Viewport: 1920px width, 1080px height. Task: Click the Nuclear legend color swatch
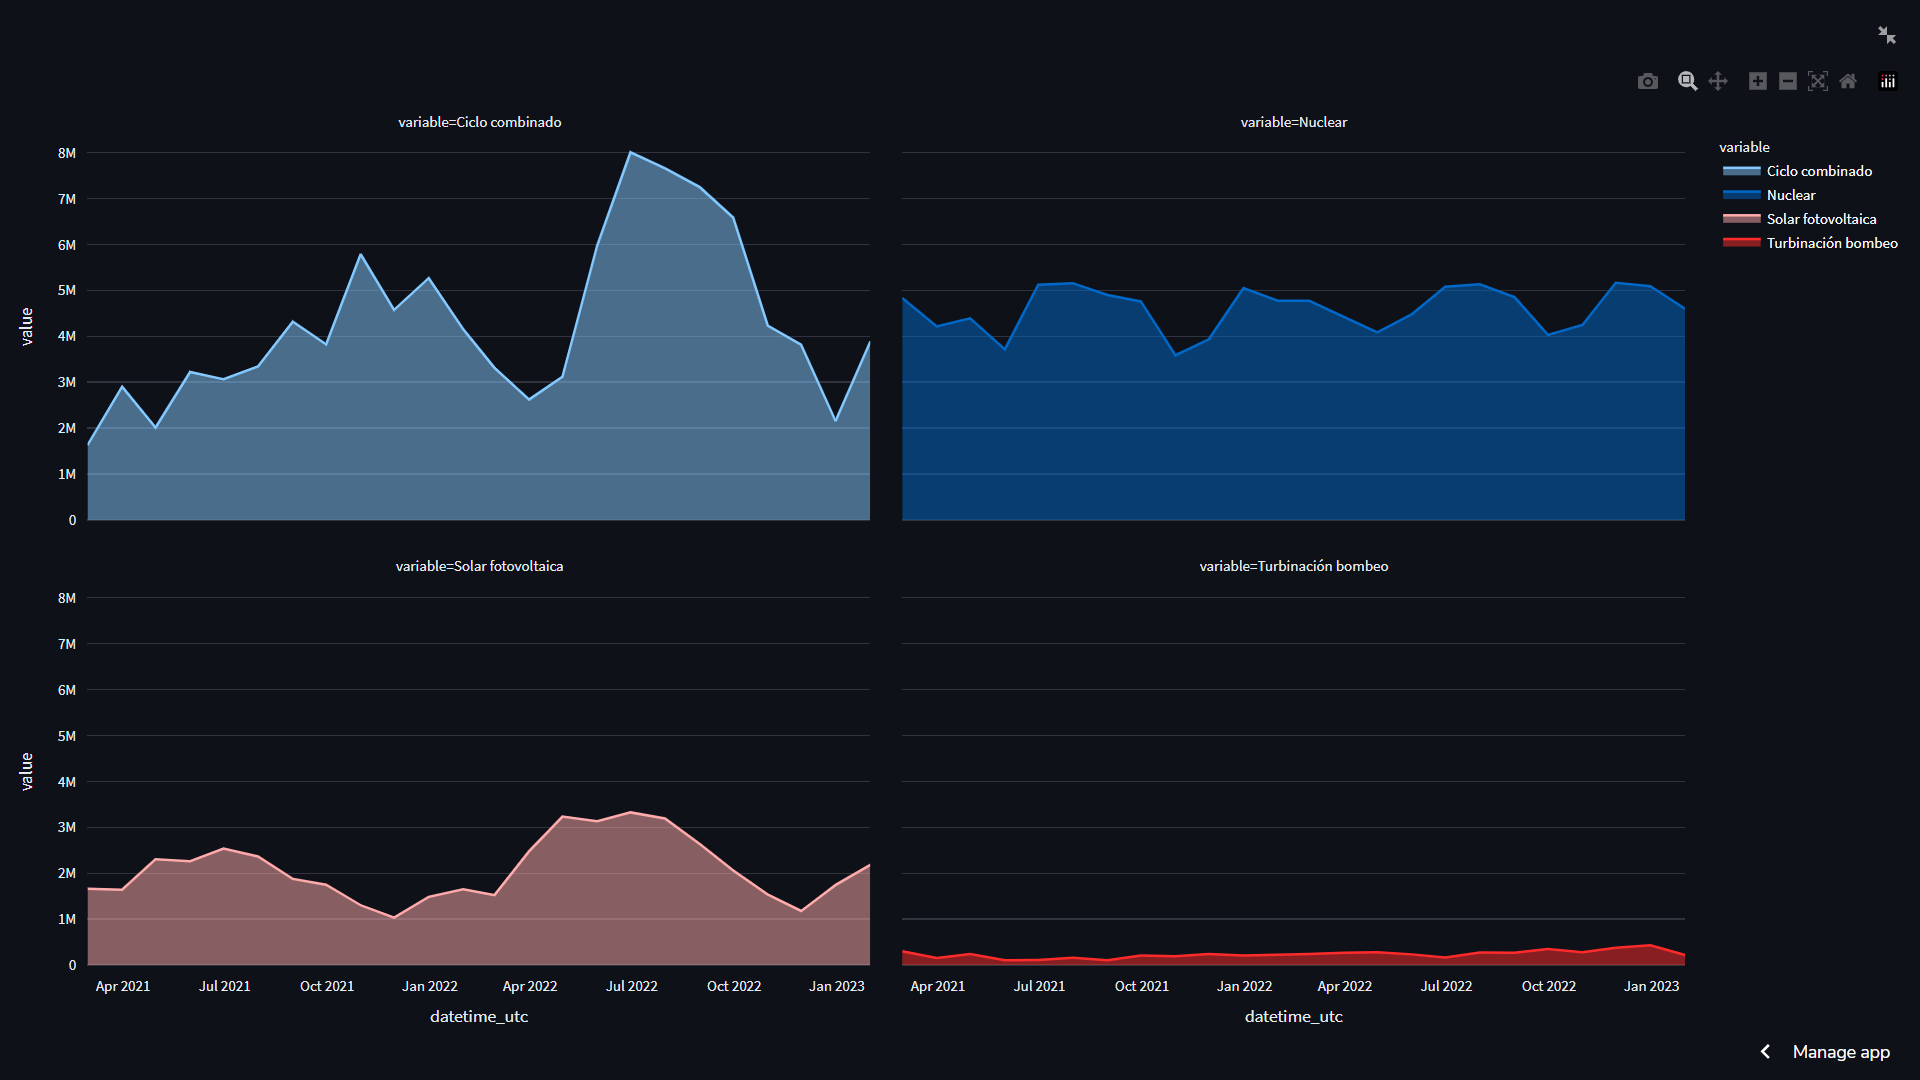coord(1741,195)
